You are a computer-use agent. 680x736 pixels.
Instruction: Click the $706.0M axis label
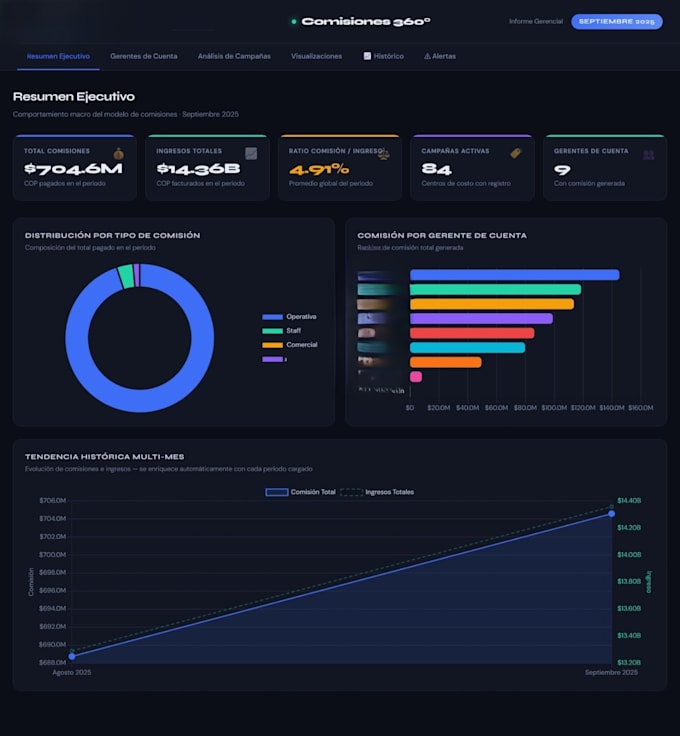pyautogui.click(x=53, y=500)
